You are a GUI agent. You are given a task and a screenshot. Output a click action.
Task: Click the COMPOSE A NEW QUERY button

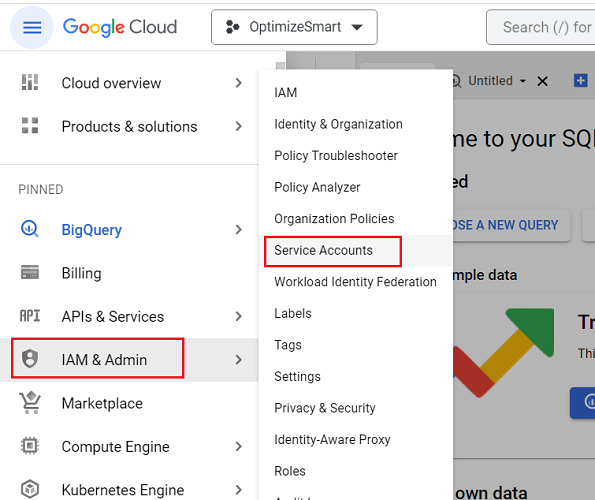click(x=512, y=225)
